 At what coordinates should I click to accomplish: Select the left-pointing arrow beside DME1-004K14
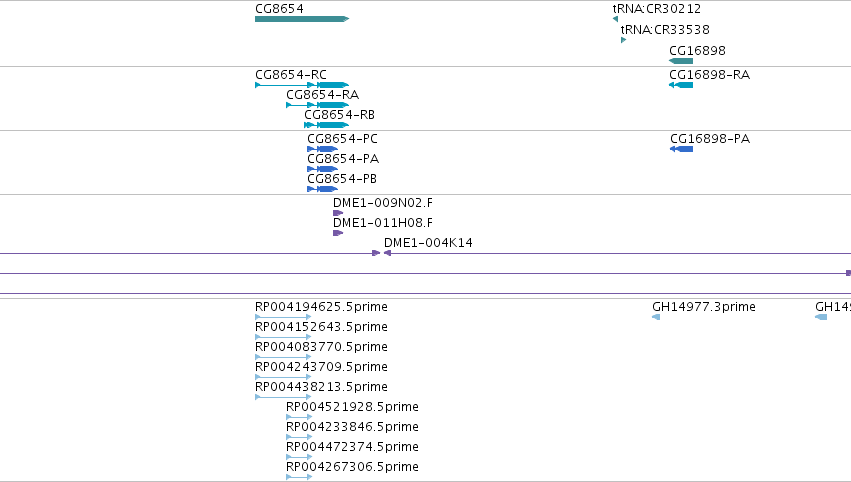point(388,253)
